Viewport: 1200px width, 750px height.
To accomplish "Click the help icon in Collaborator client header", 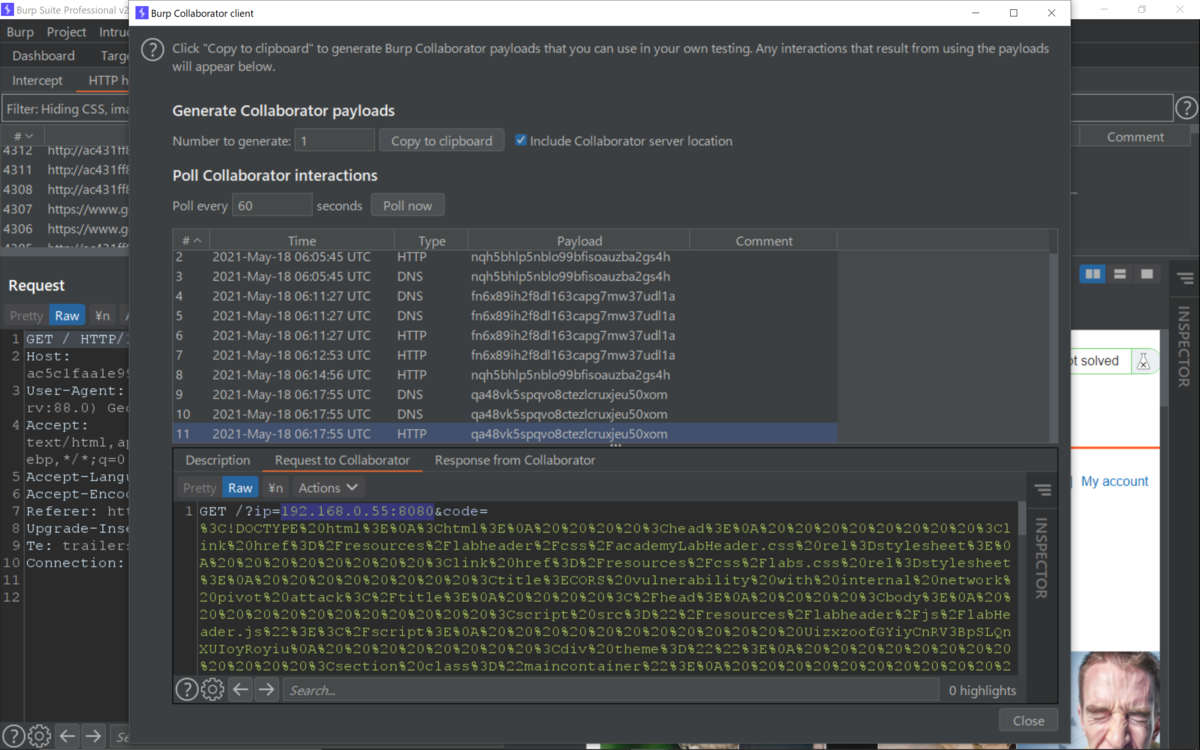I will pyautogui.click(x=152, y=50).
